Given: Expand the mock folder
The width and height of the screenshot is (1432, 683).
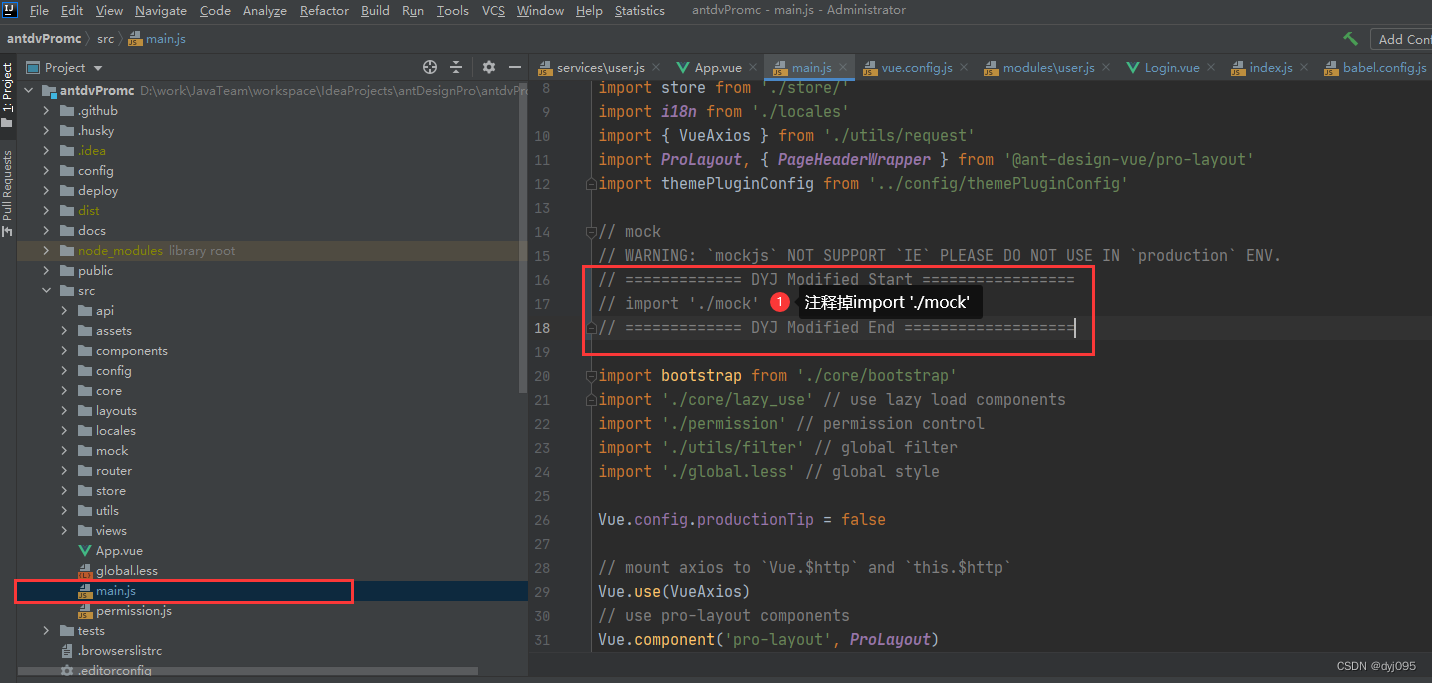Looking at the screenshot, I should coord(64,451).
